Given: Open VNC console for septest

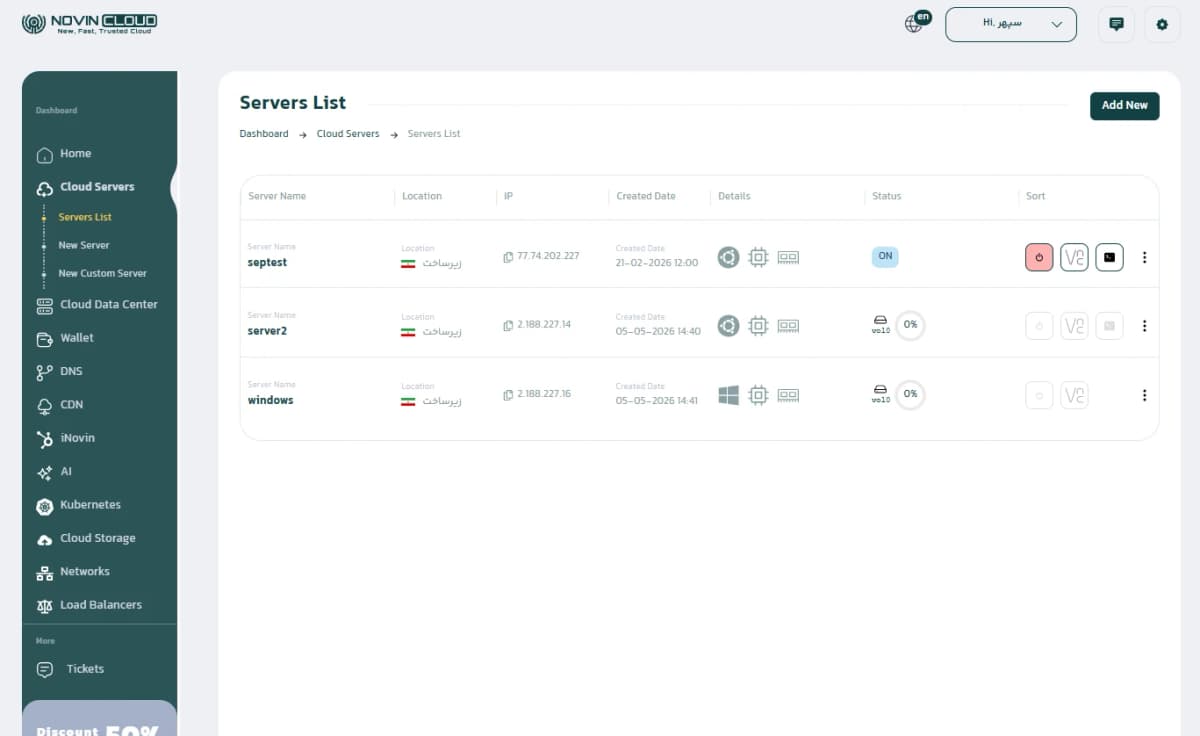Looking at the screenshot, I should [1074, 257].
